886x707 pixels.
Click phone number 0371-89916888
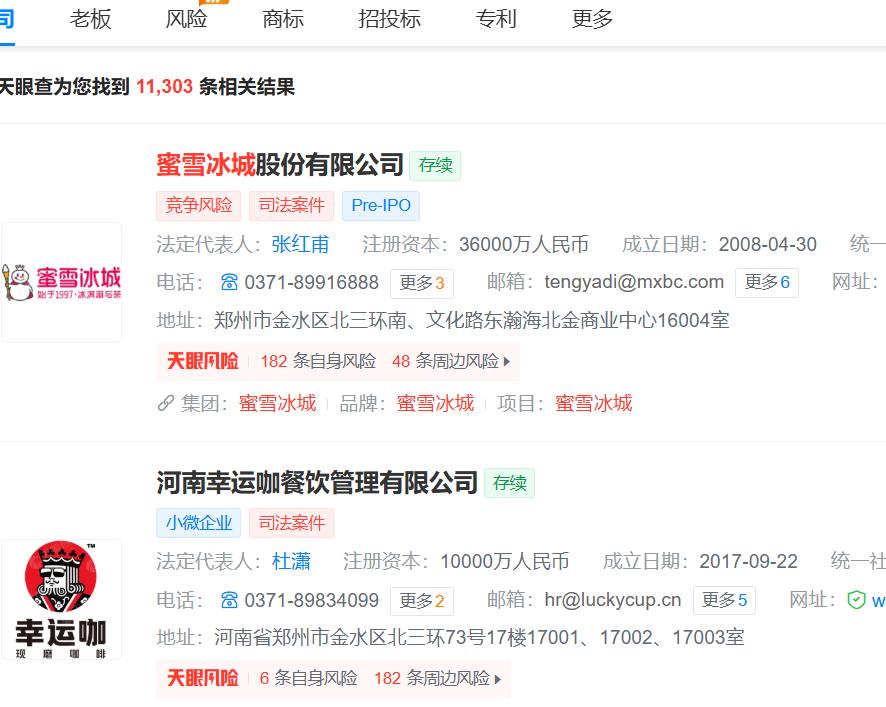(x=311, y=282)
